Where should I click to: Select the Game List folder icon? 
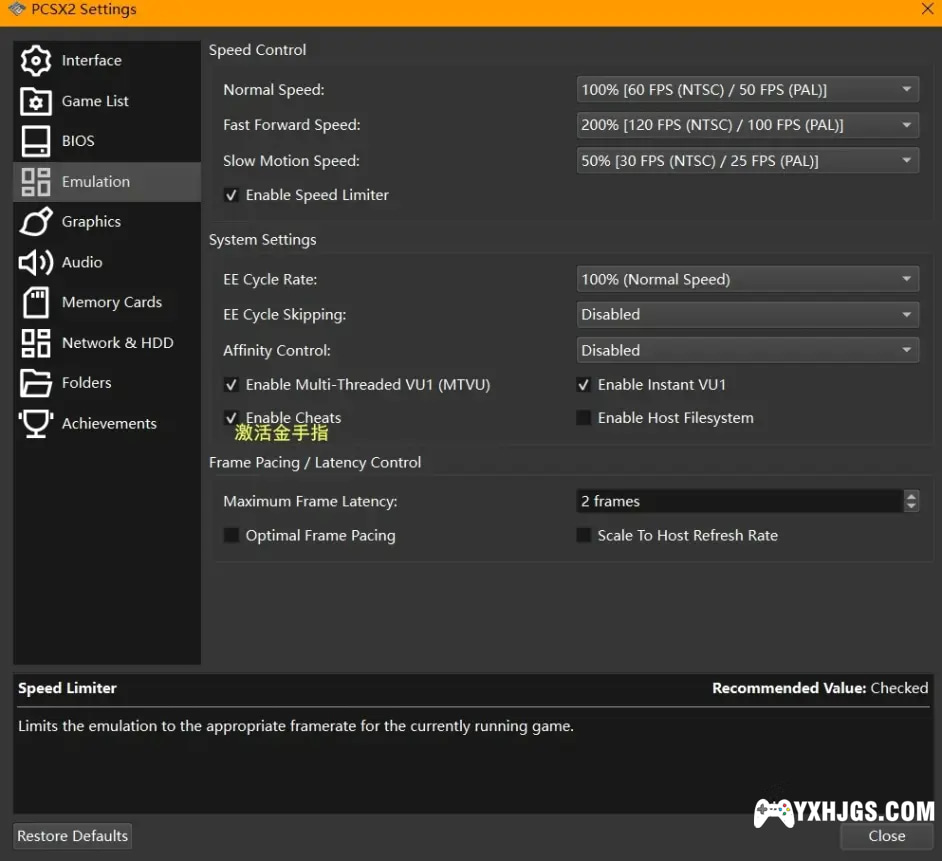36,101
